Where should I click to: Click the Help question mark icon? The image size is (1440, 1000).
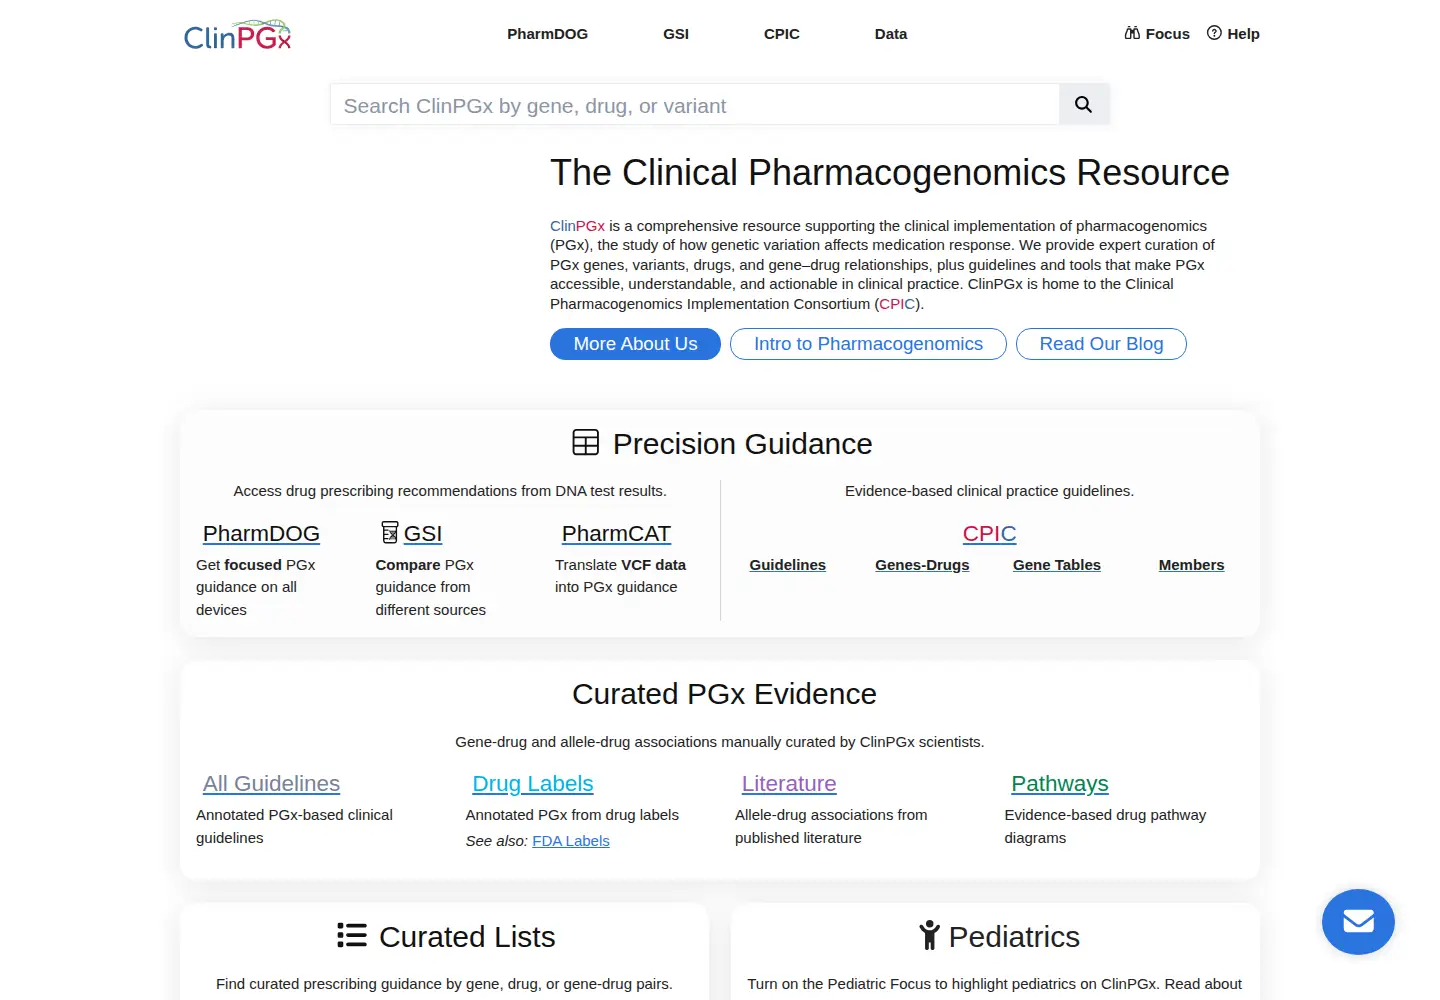(x=1214, y=33)
